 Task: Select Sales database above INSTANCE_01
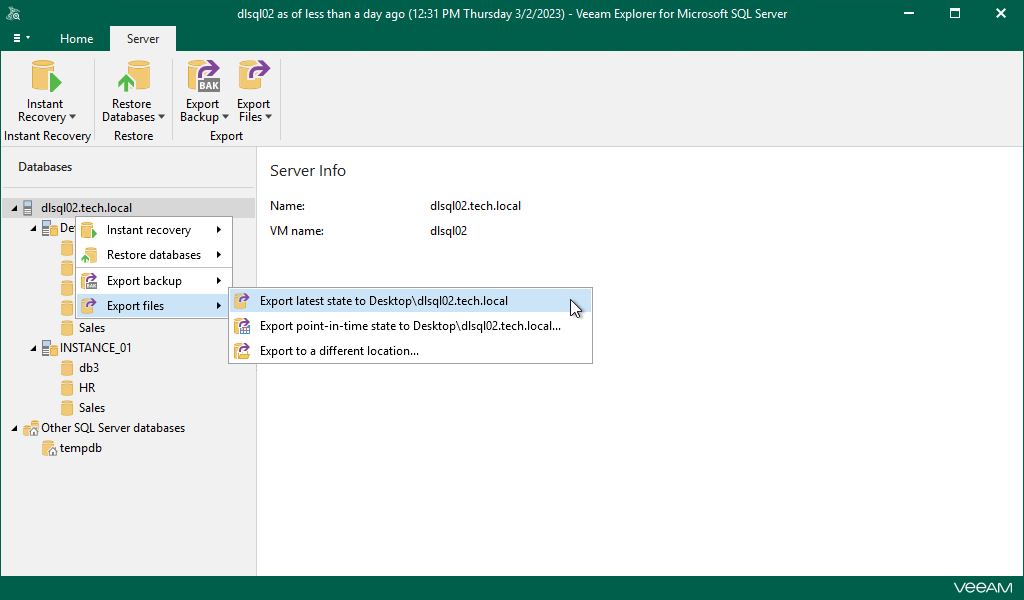click(x=91, y=328)
